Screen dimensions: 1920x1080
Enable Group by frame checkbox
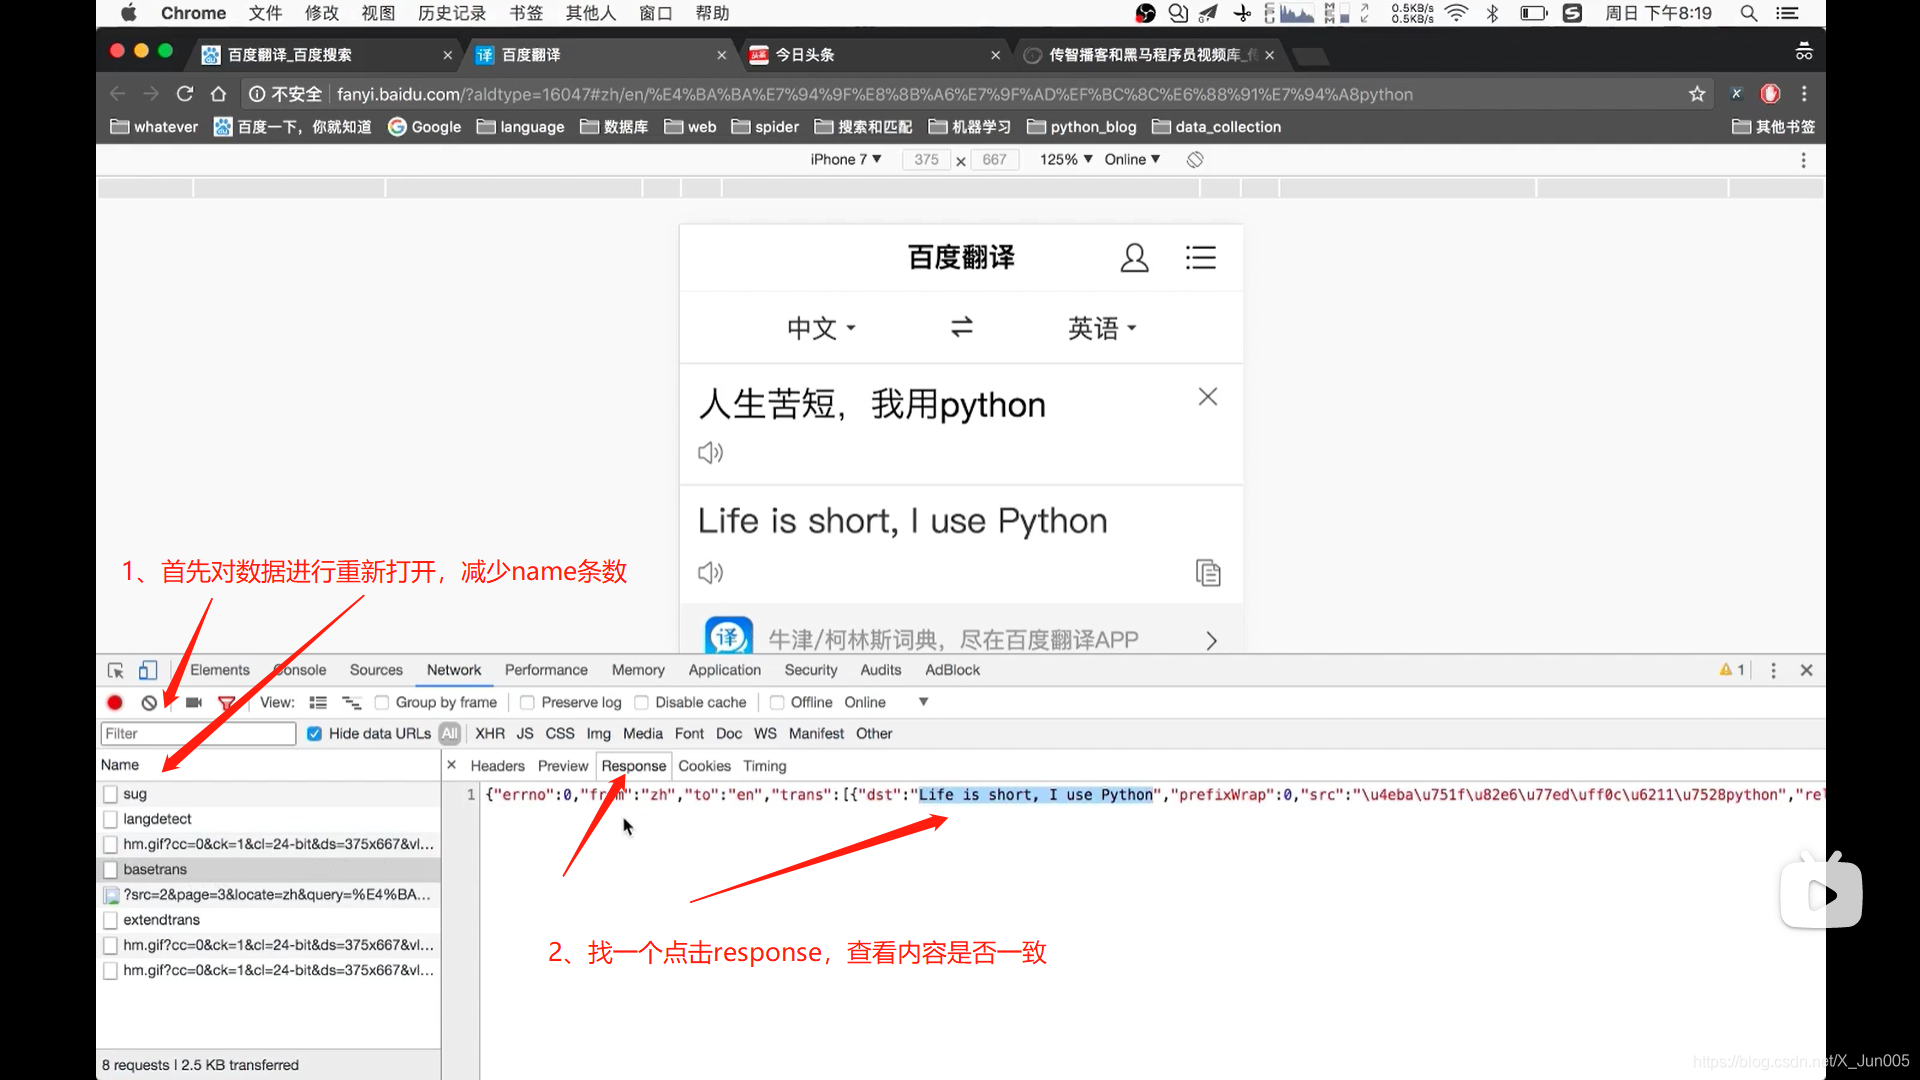382,703
